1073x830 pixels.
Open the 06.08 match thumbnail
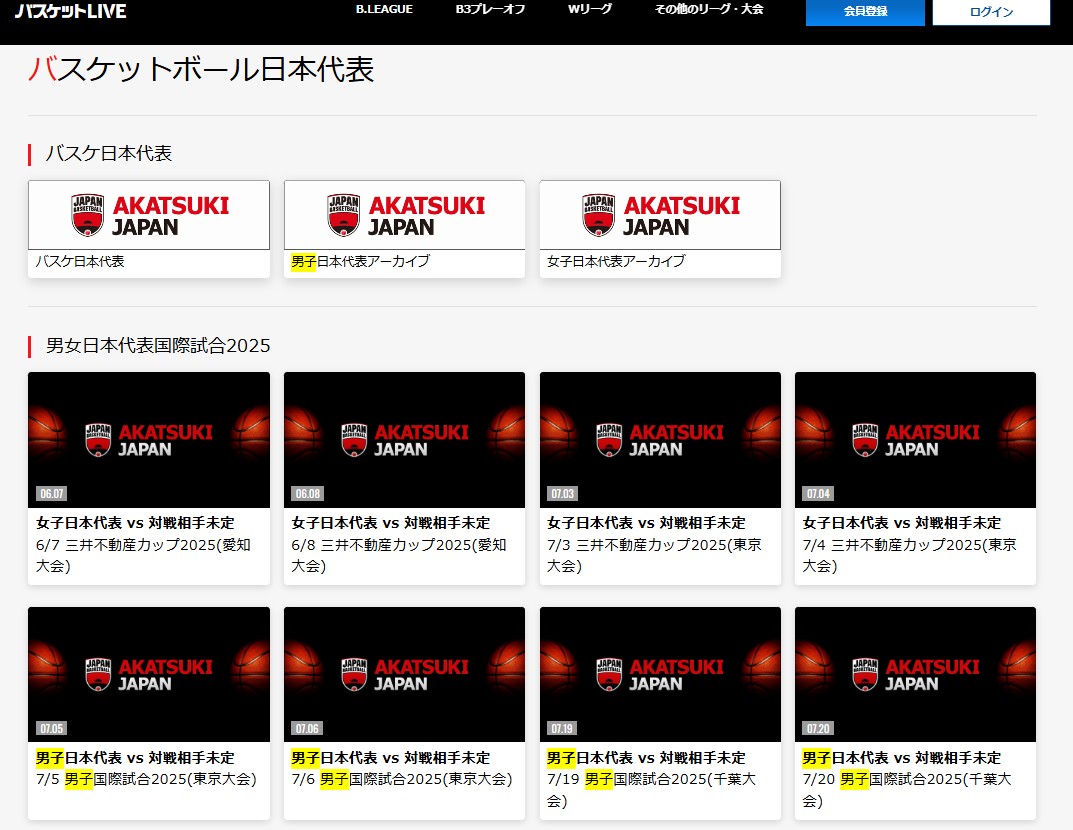coord(404,440)
